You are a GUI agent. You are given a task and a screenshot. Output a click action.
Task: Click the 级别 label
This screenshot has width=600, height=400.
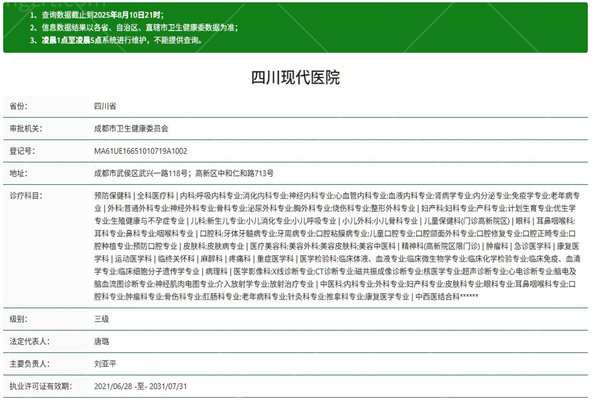coord(18,319)
